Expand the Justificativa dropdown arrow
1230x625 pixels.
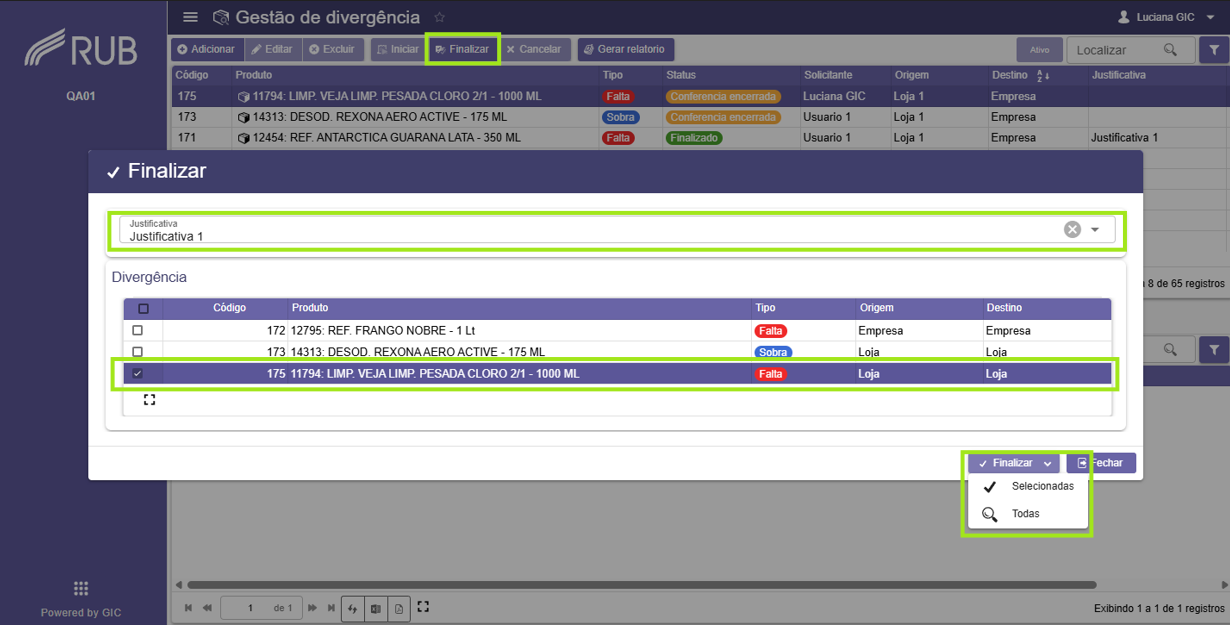coord(1095,230)
